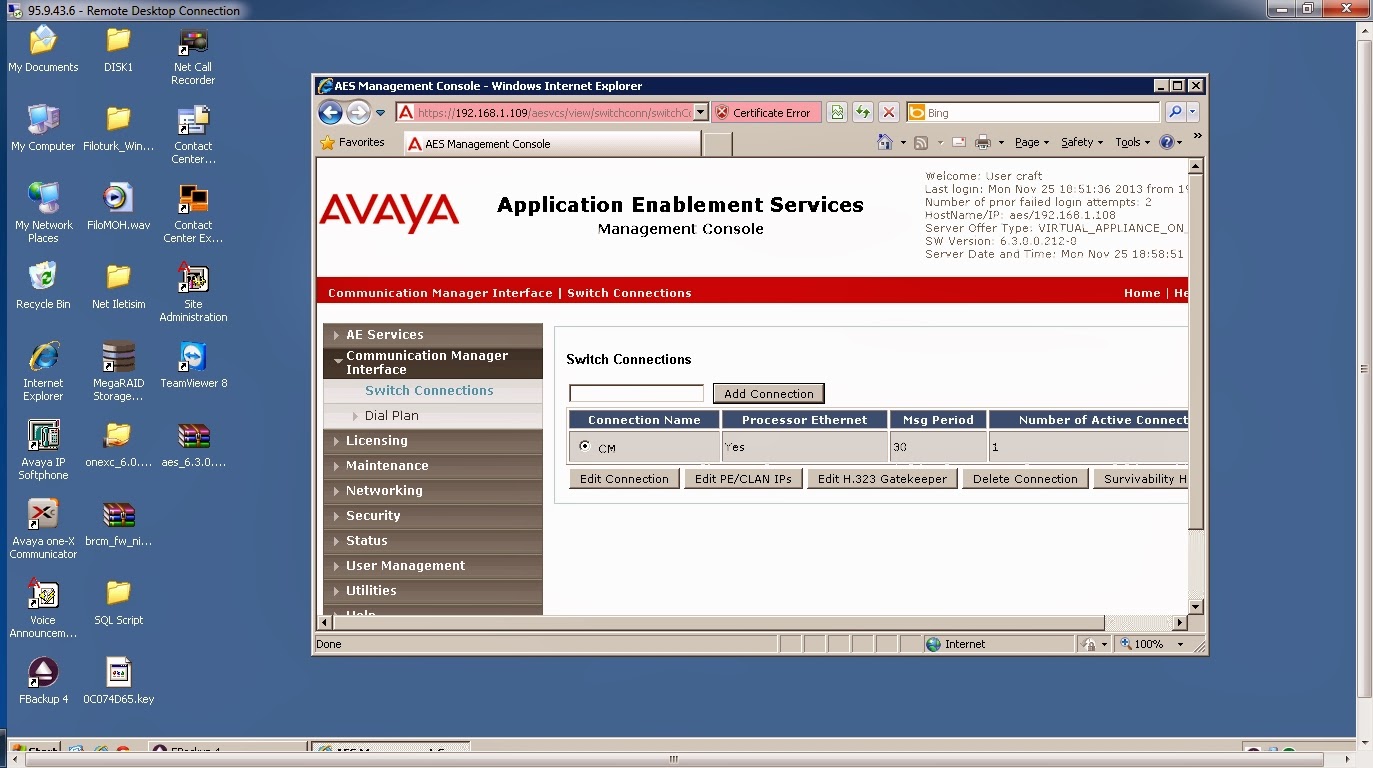This screenshot has height=768, width=1373.
Task: Click the Edit Connection button
Action: click(x=624, y=479)
